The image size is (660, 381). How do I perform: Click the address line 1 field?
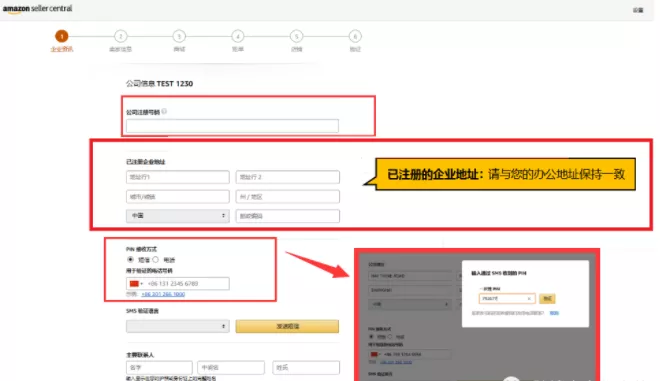[178, 177]
